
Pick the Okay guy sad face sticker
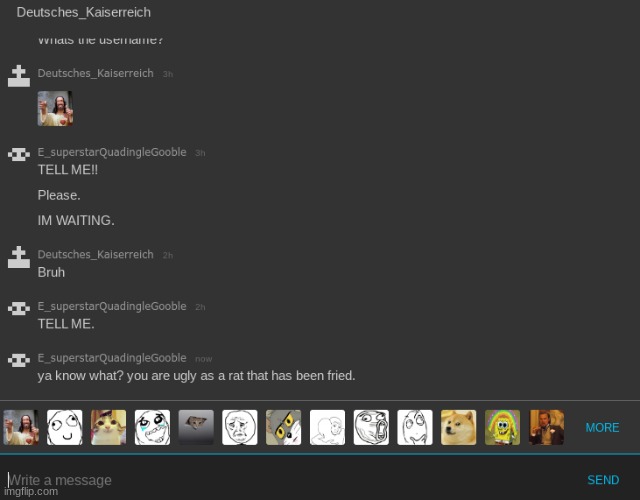coord(240,427)
